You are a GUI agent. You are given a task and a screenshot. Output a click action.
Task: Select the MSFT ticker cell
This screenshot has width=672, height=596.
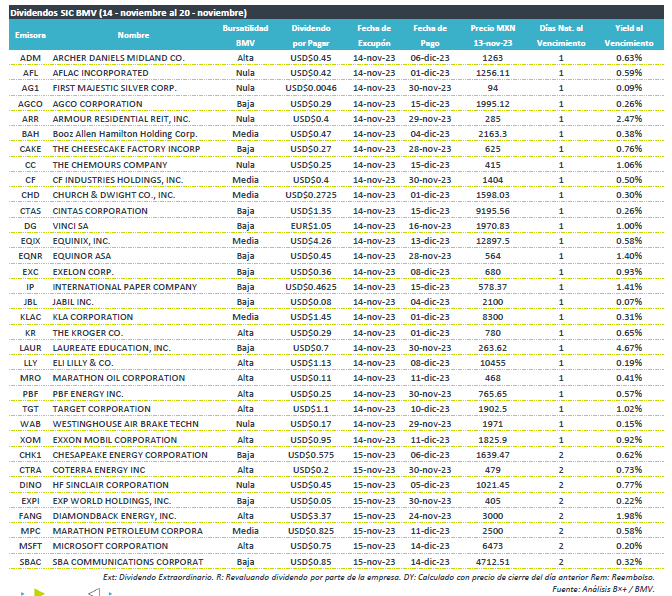(x=30, y=545)
